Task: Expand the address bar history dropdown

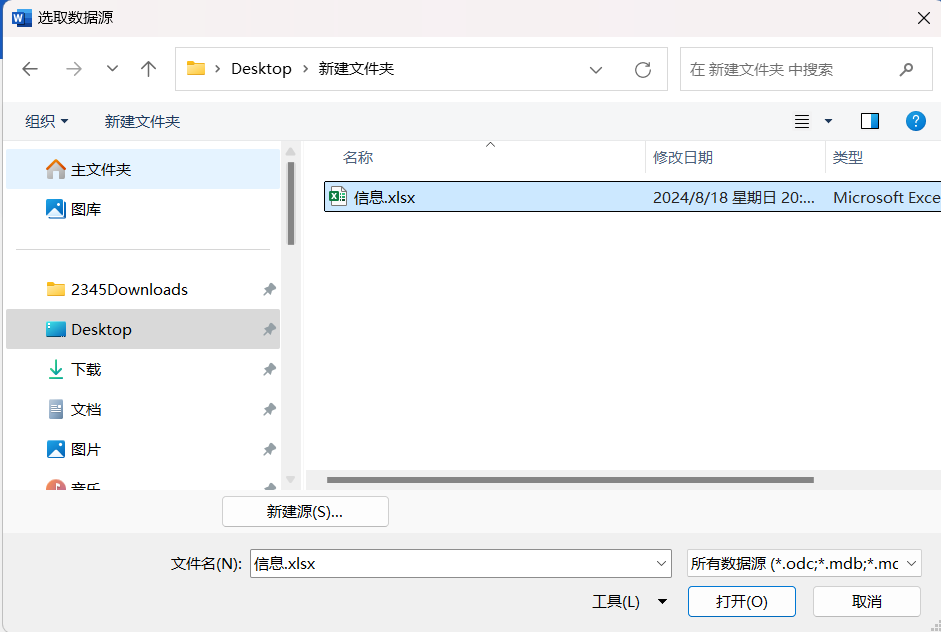Action: click(x=596, y=70)
